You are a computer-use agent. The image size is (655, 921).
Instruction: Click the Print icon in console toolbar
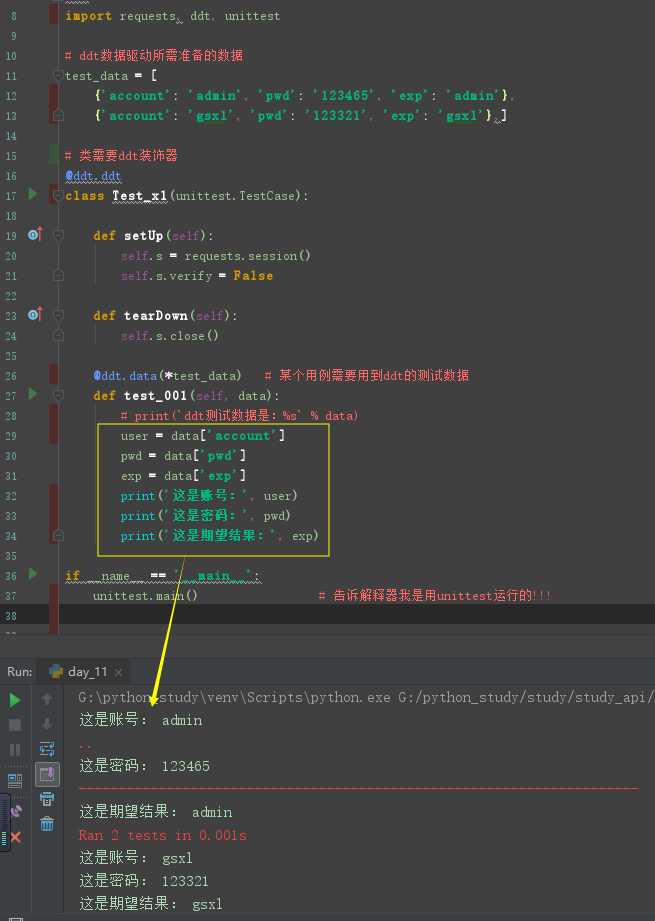click(x=47, y=799)
